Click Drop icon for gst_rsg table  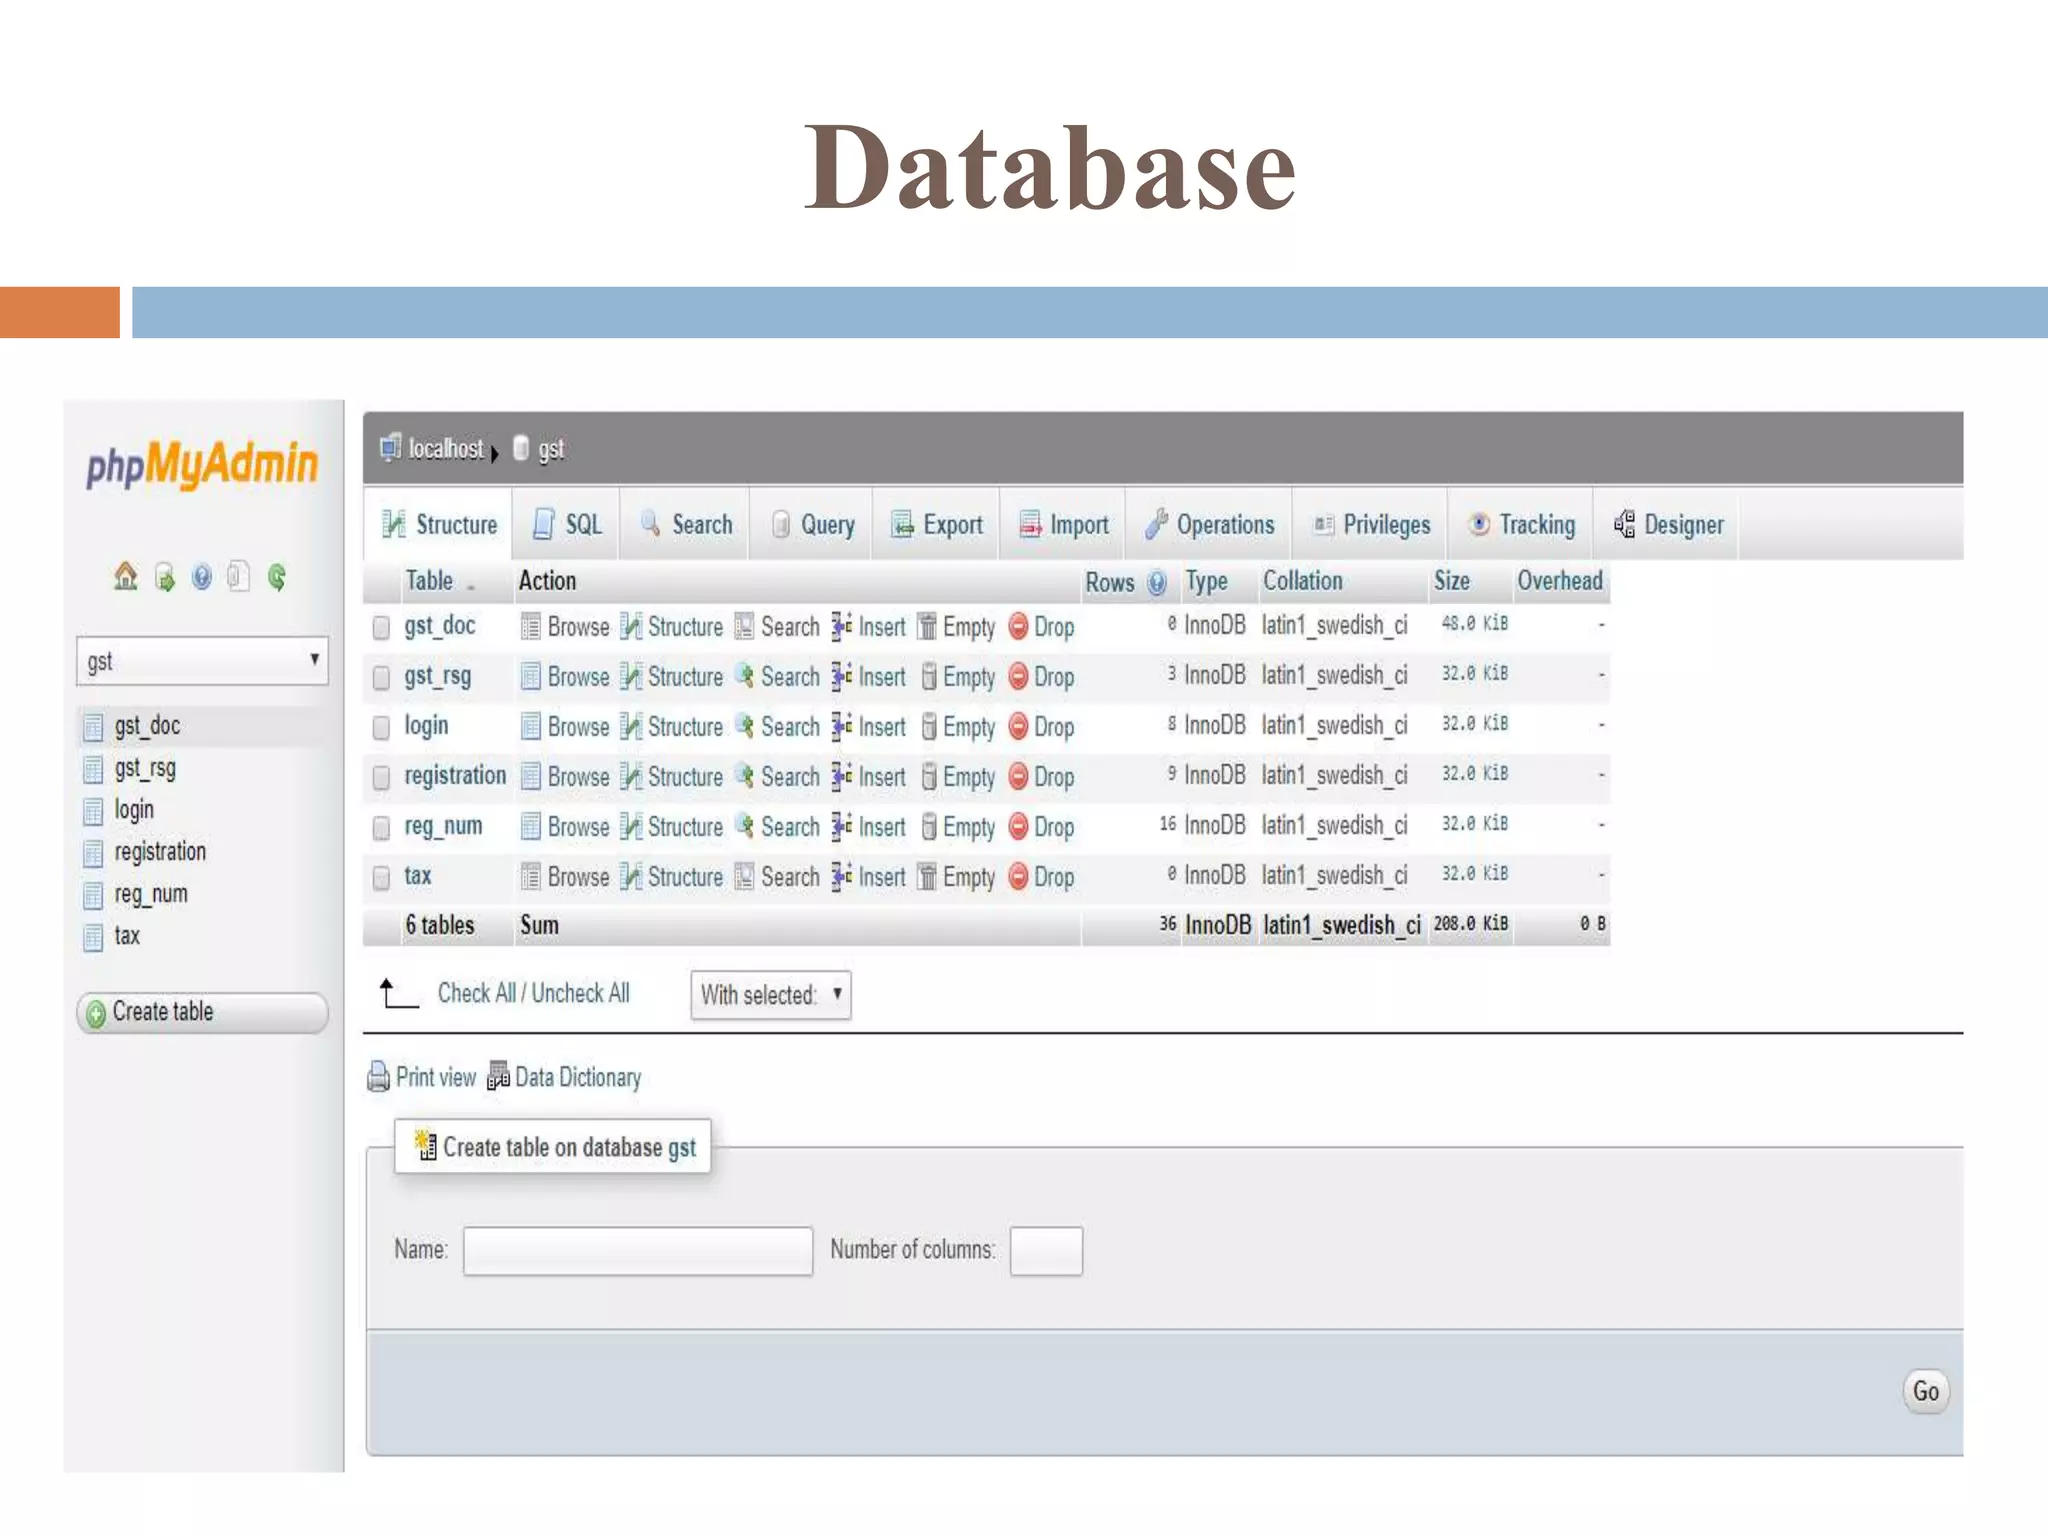(x=1018, y=676)
